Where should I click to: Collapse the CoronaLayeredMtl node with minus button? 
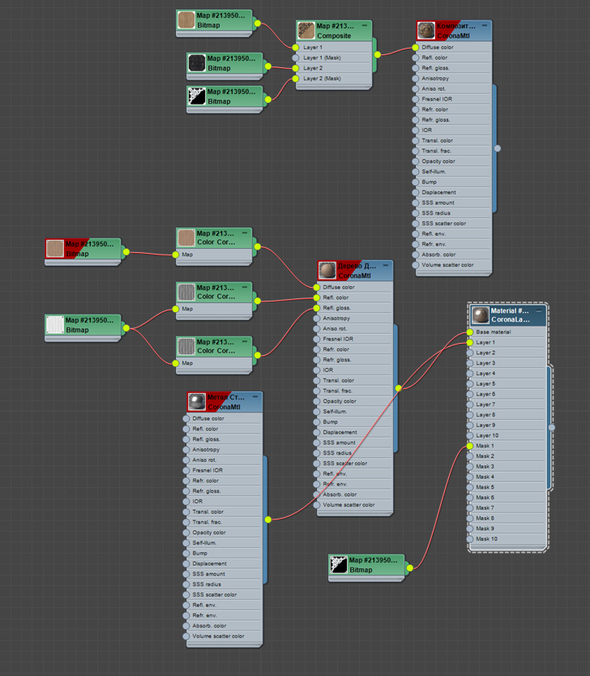coord(539,310)
